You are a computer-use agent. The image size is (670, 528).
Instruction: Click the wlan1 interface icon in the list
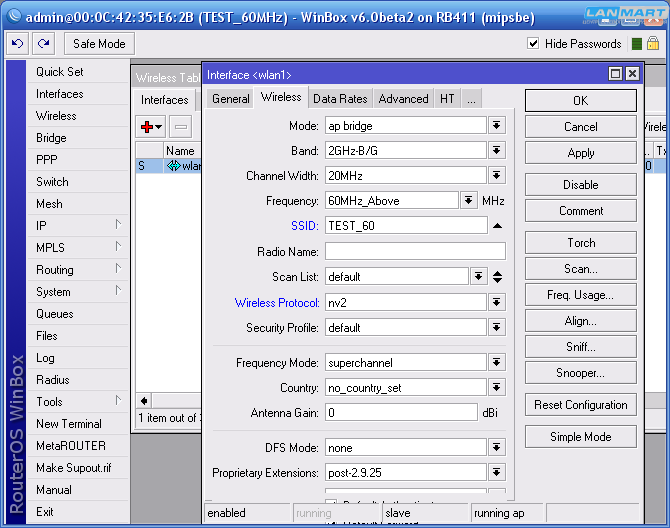pyautogui.click(x=173, y=166)
